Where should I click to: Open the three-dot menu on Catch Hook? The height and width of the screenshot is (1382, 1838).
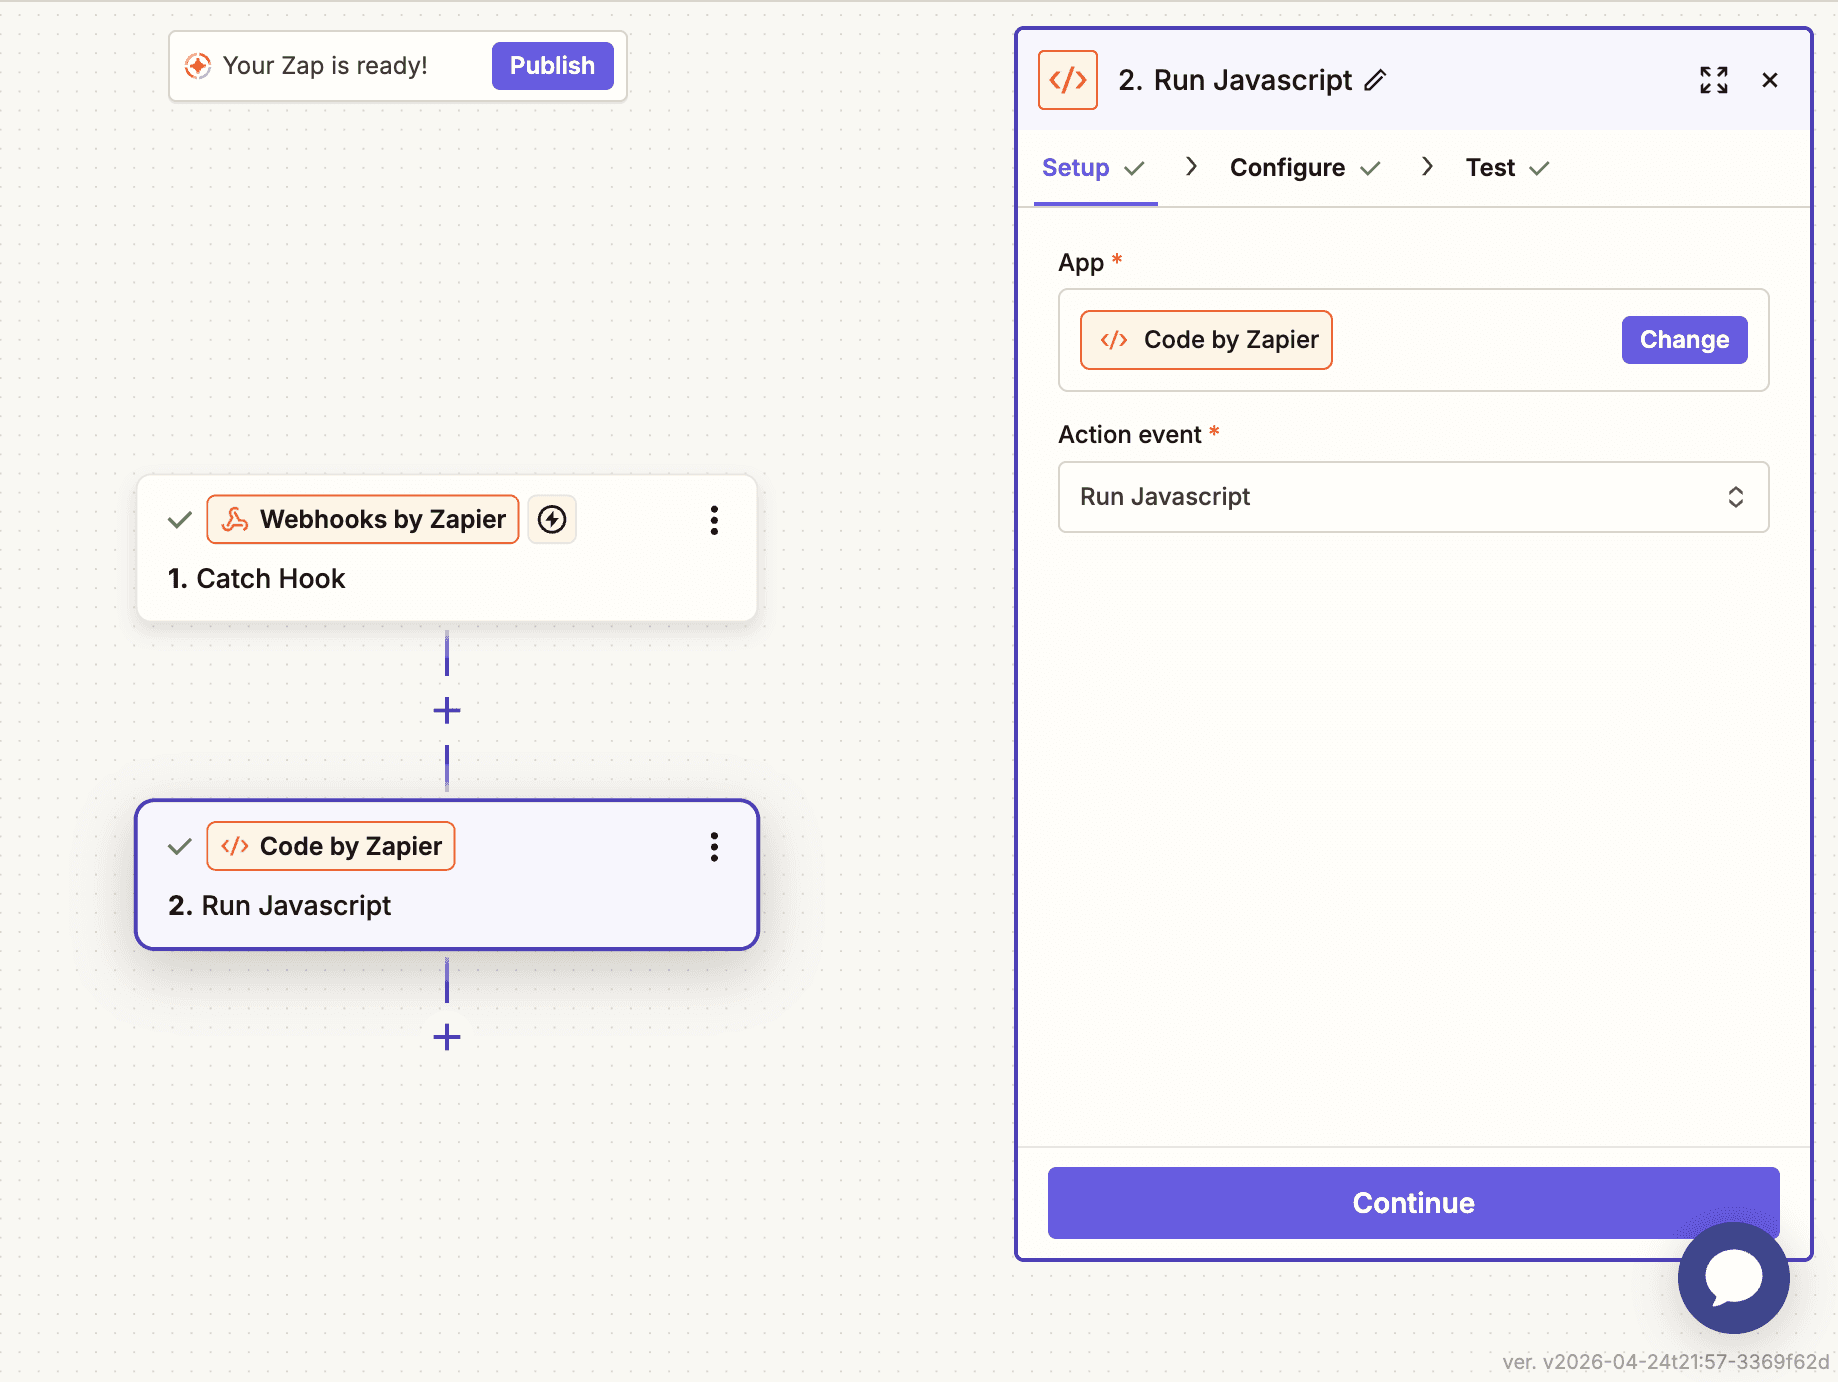tap(714, 519)
